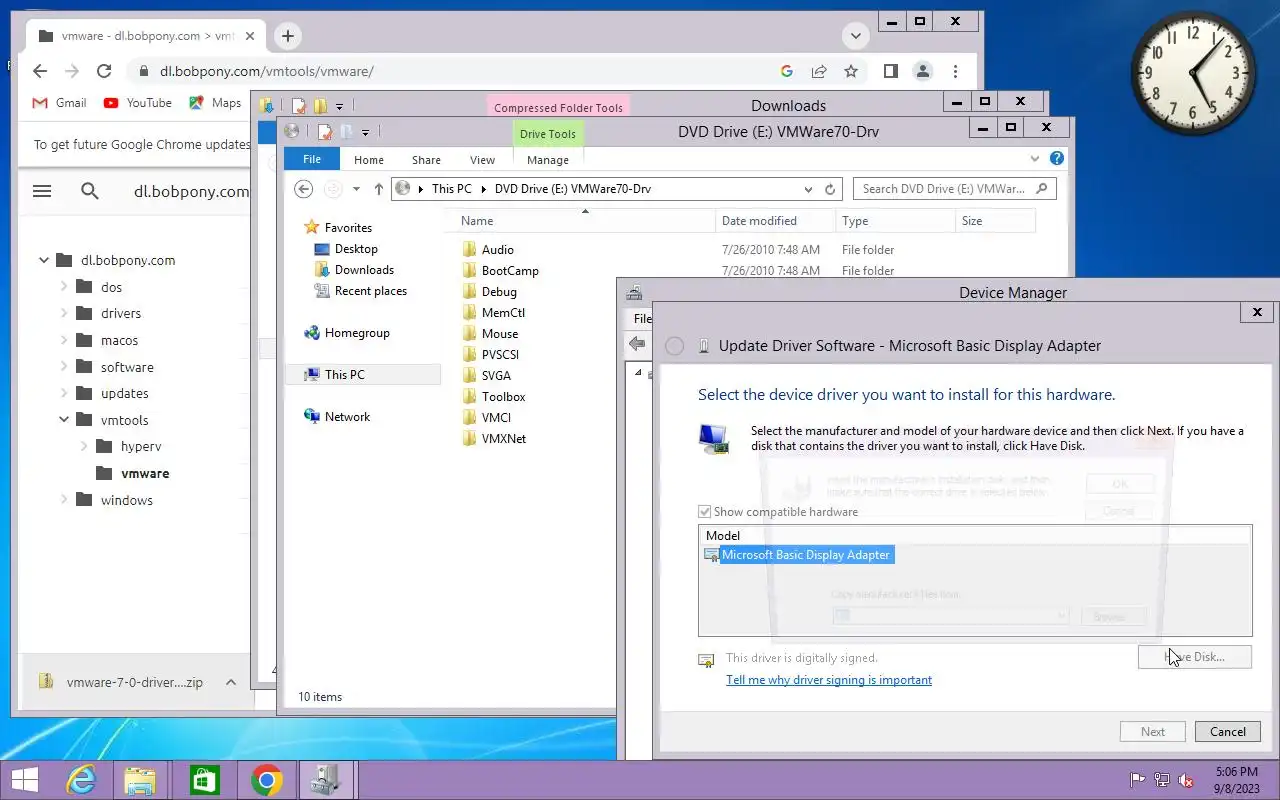Click Homegroup in navigation pane
1280x800 pixels.
(x=357, y=333)
